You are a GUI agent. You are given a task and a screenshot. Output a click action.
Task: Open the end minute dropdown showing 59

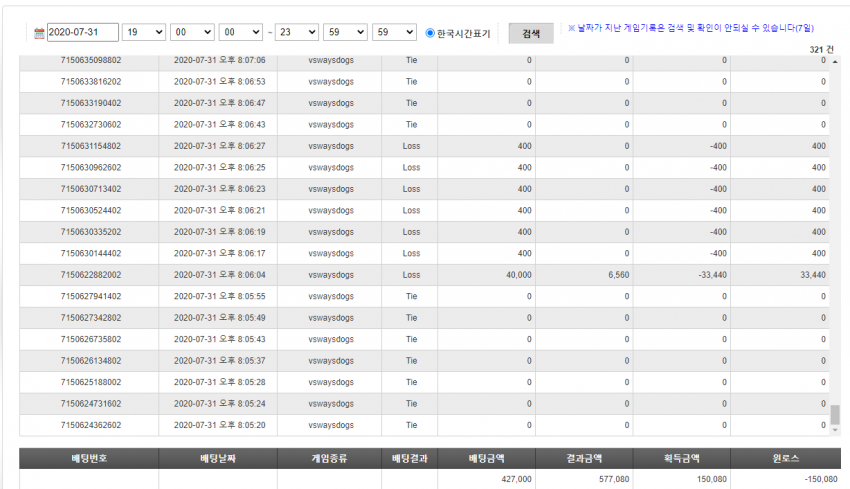click(345, 33)
